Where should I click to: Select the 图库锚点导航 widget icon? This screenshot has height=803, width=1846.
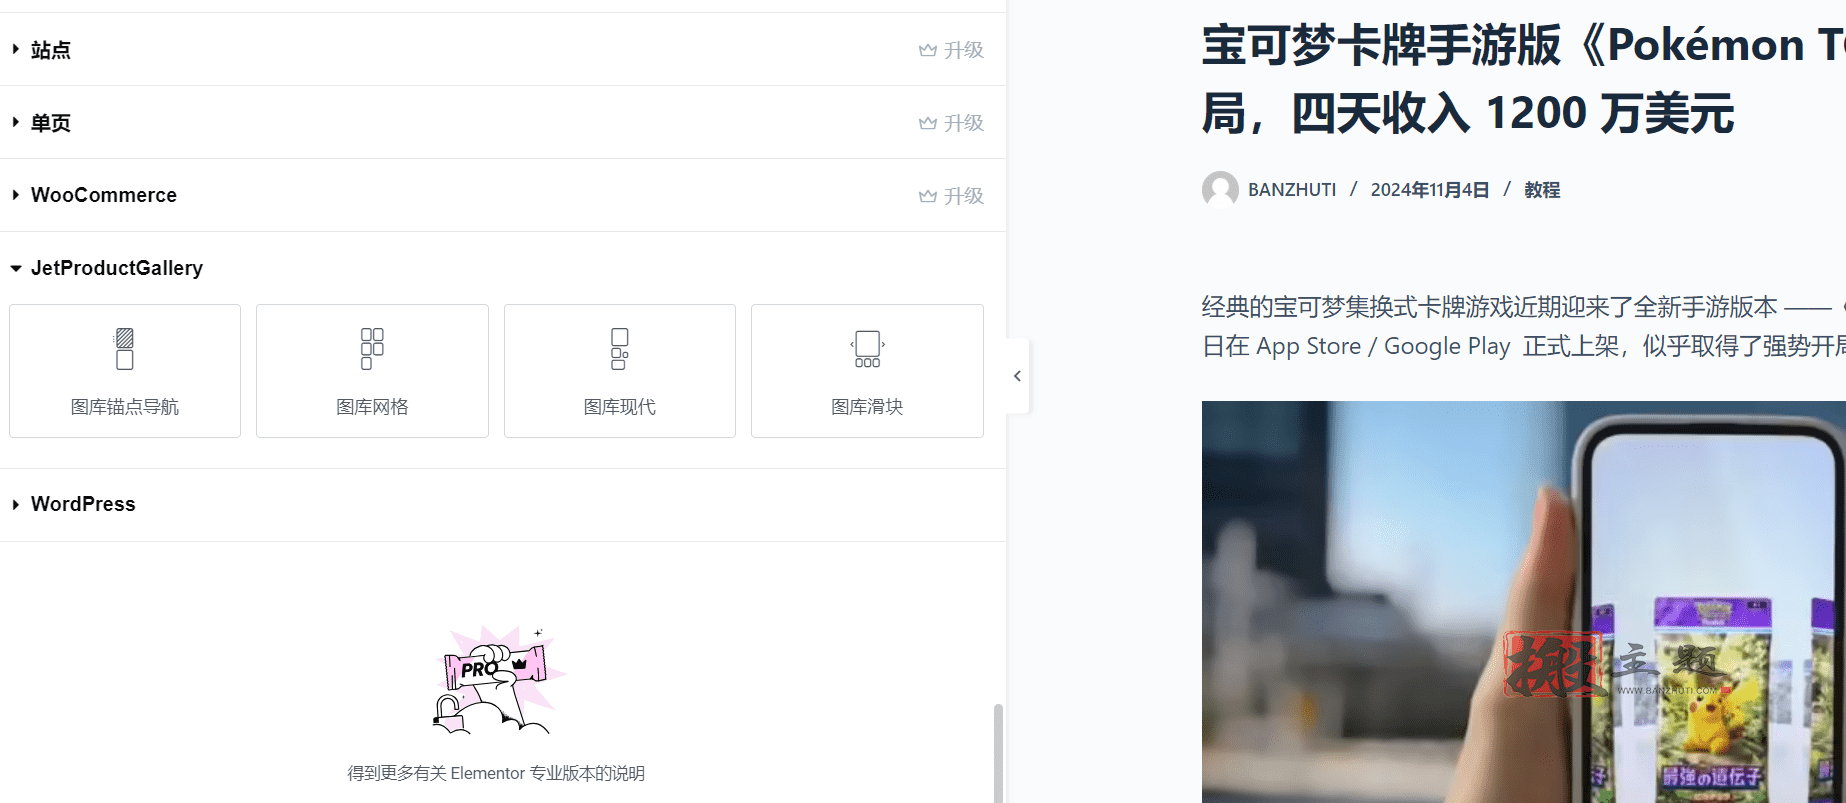(x=125, y=349)
